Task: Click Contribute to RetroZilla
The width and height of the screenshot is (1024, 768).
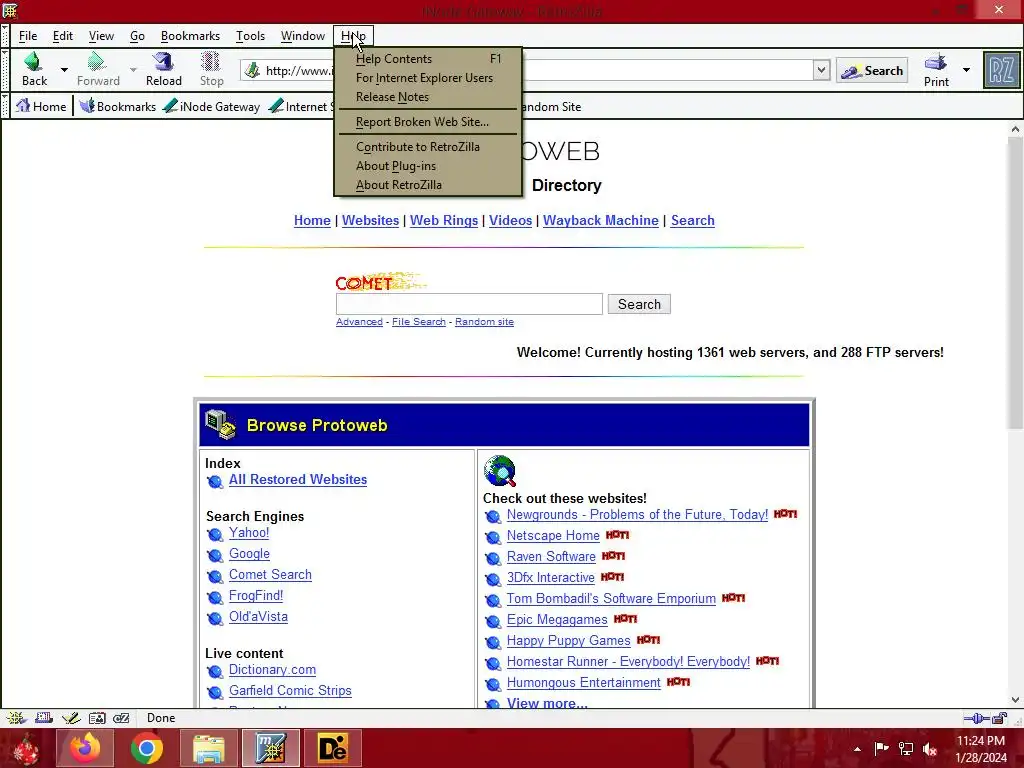Action: point(428,147)
